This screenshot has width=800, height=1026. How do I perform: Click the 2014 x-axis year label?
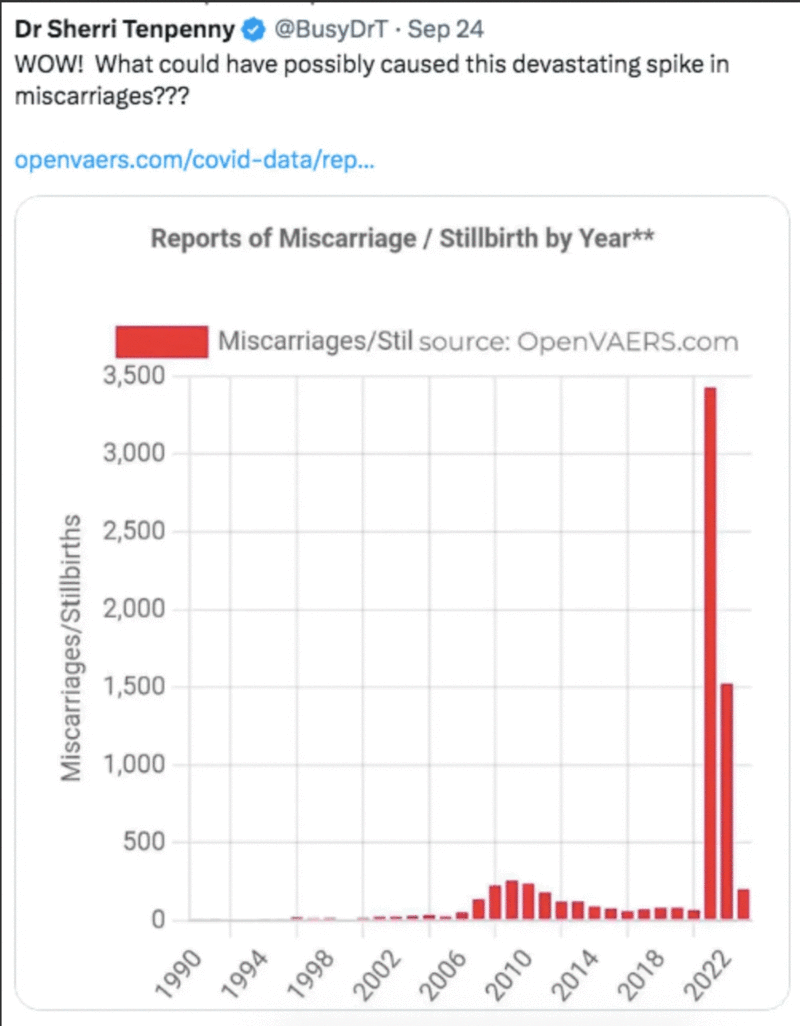[x=575, y=975]
